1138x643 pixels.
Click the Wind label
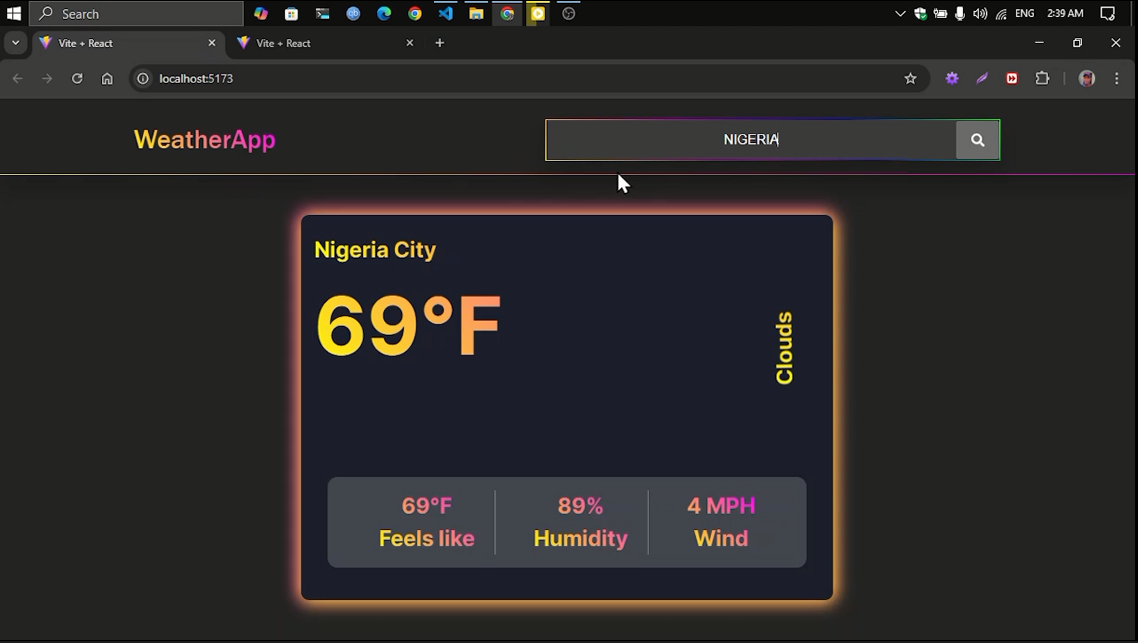coord(721,538)
